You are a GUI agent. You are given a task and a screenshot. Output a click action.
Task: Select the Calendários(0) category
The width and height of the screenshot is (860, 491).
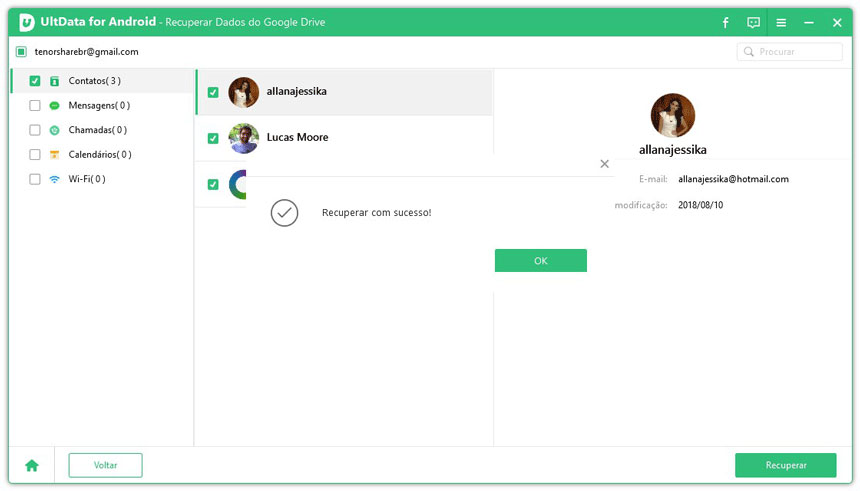[x=103, y=155]
